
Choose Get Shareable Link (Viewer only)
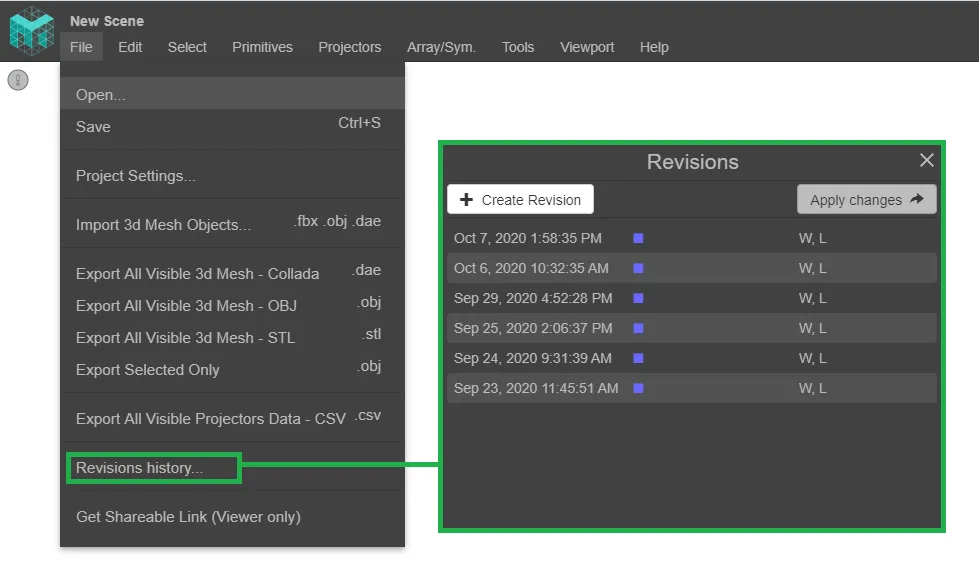tap(188, 517)
